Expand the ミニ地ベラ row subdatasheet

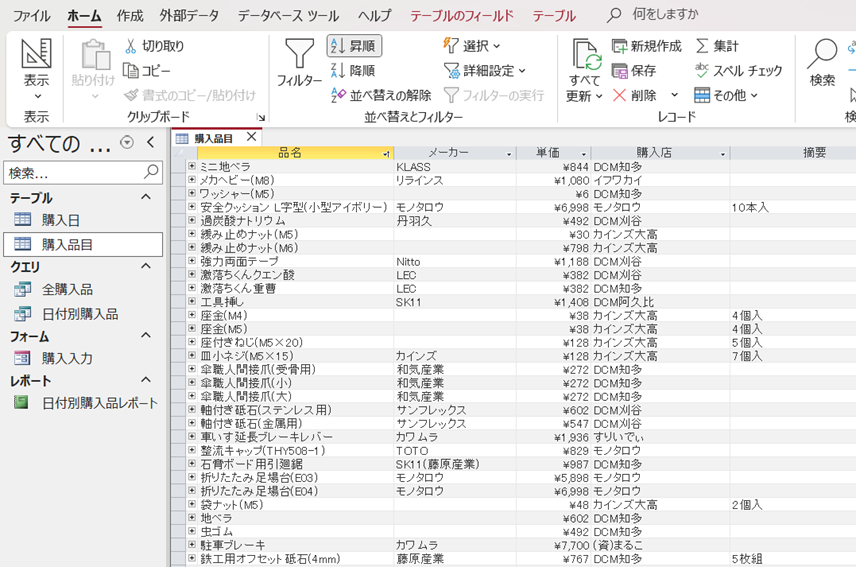tap(191, 167)
